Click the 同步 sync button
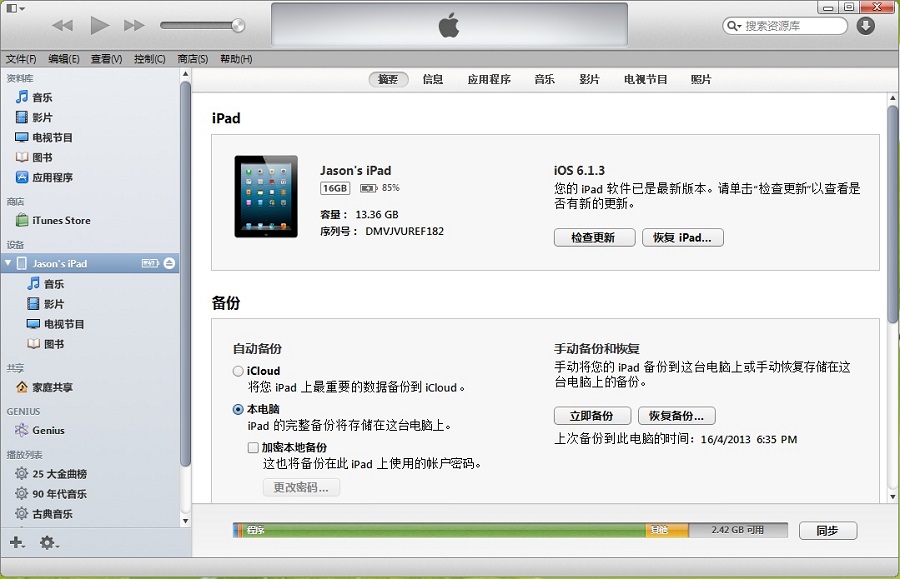This screenshot has width=900, height=579. coord(828,530)
